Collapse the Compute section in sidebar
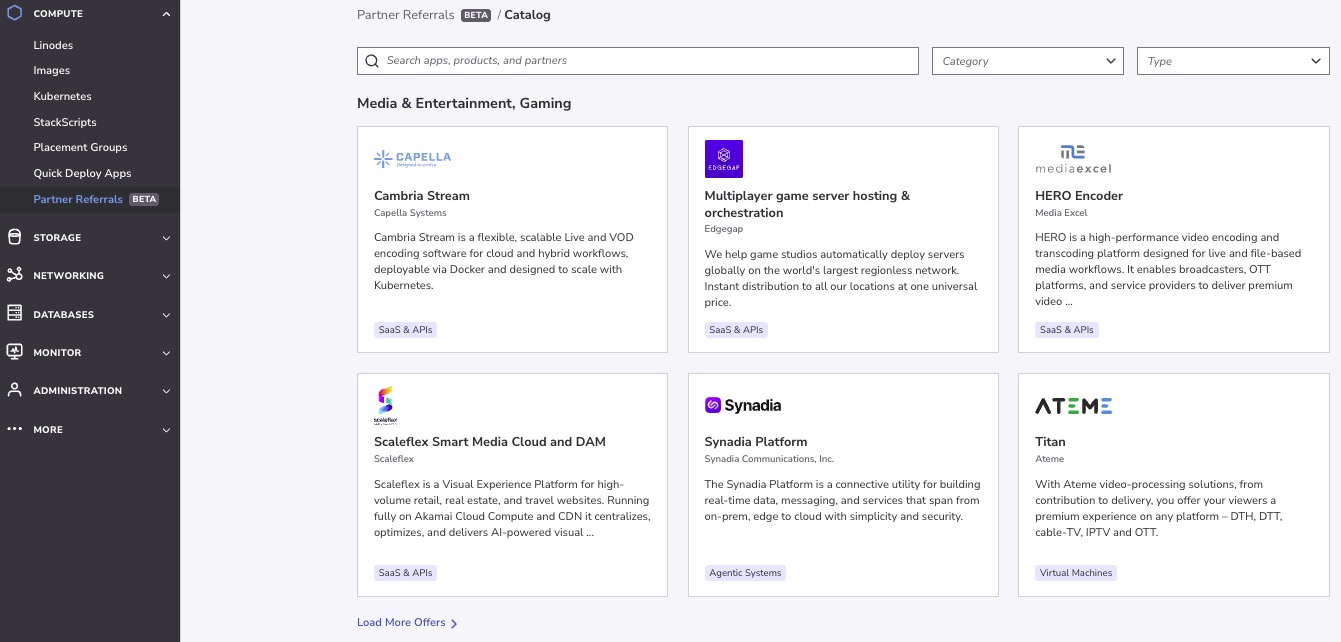This screenshot has height=642, width=1341. point(166,14)
